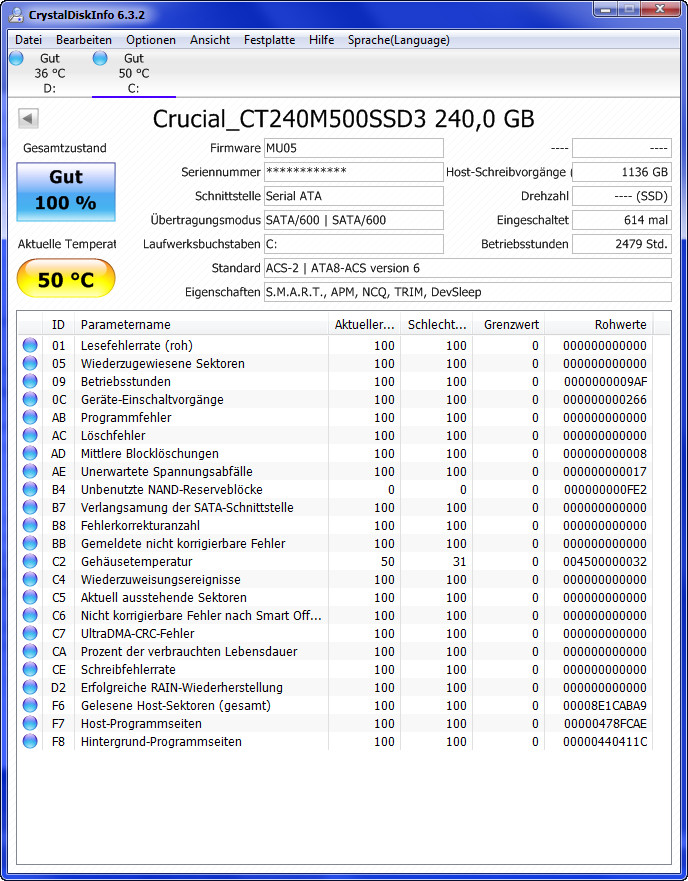Click status orb of Gehäusetemperatur row
The width and height of the screenshot is (688, 881).
(x=30, y=561)
